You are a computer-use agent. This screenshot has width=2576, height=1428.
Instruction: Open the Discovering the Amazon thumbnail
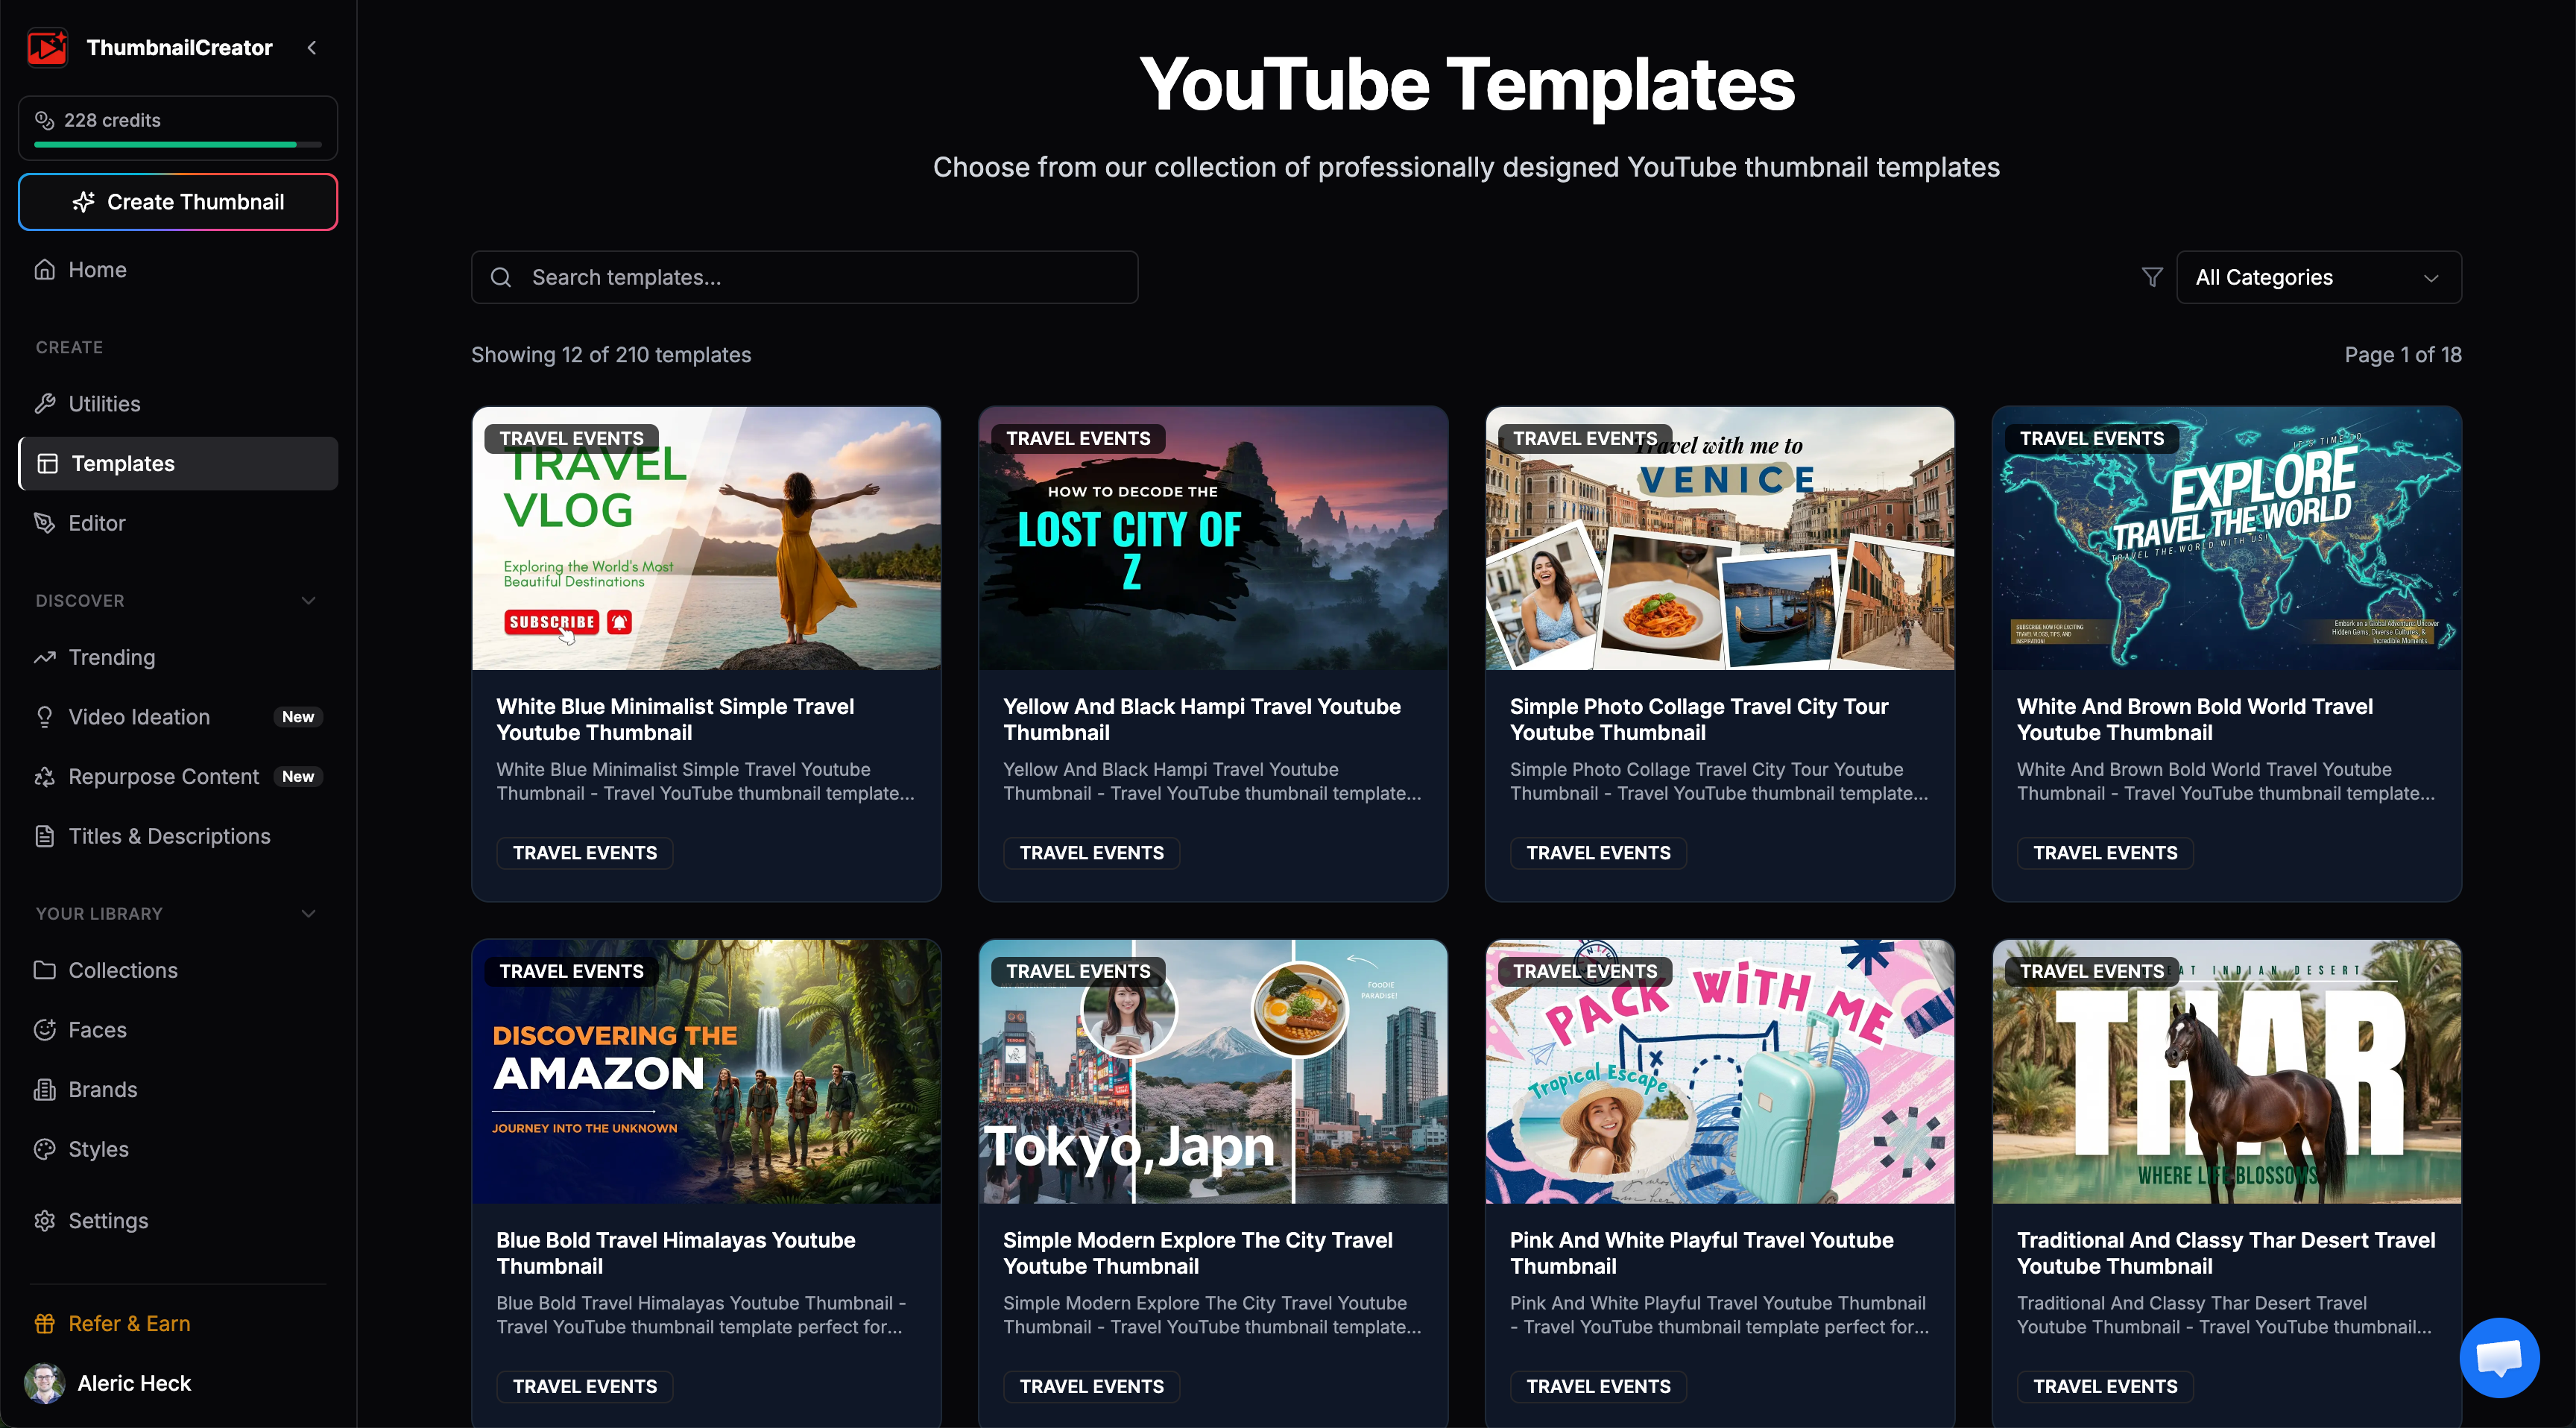pyautogui.click(x=706, y=1071)
